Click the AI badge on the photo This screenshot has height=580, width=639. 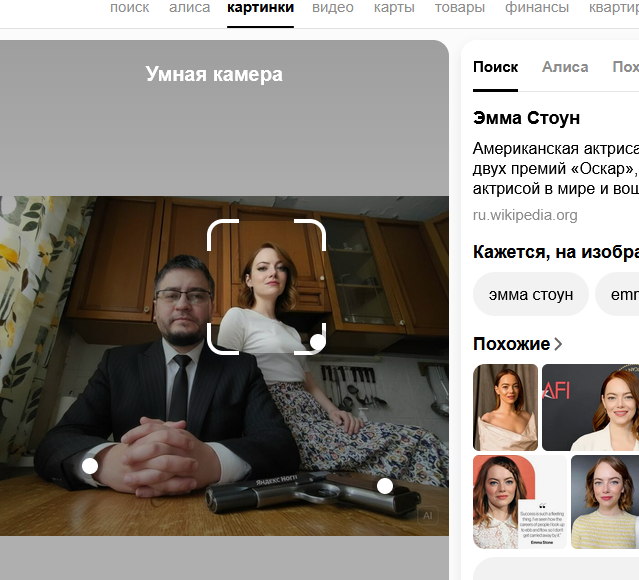428,515
